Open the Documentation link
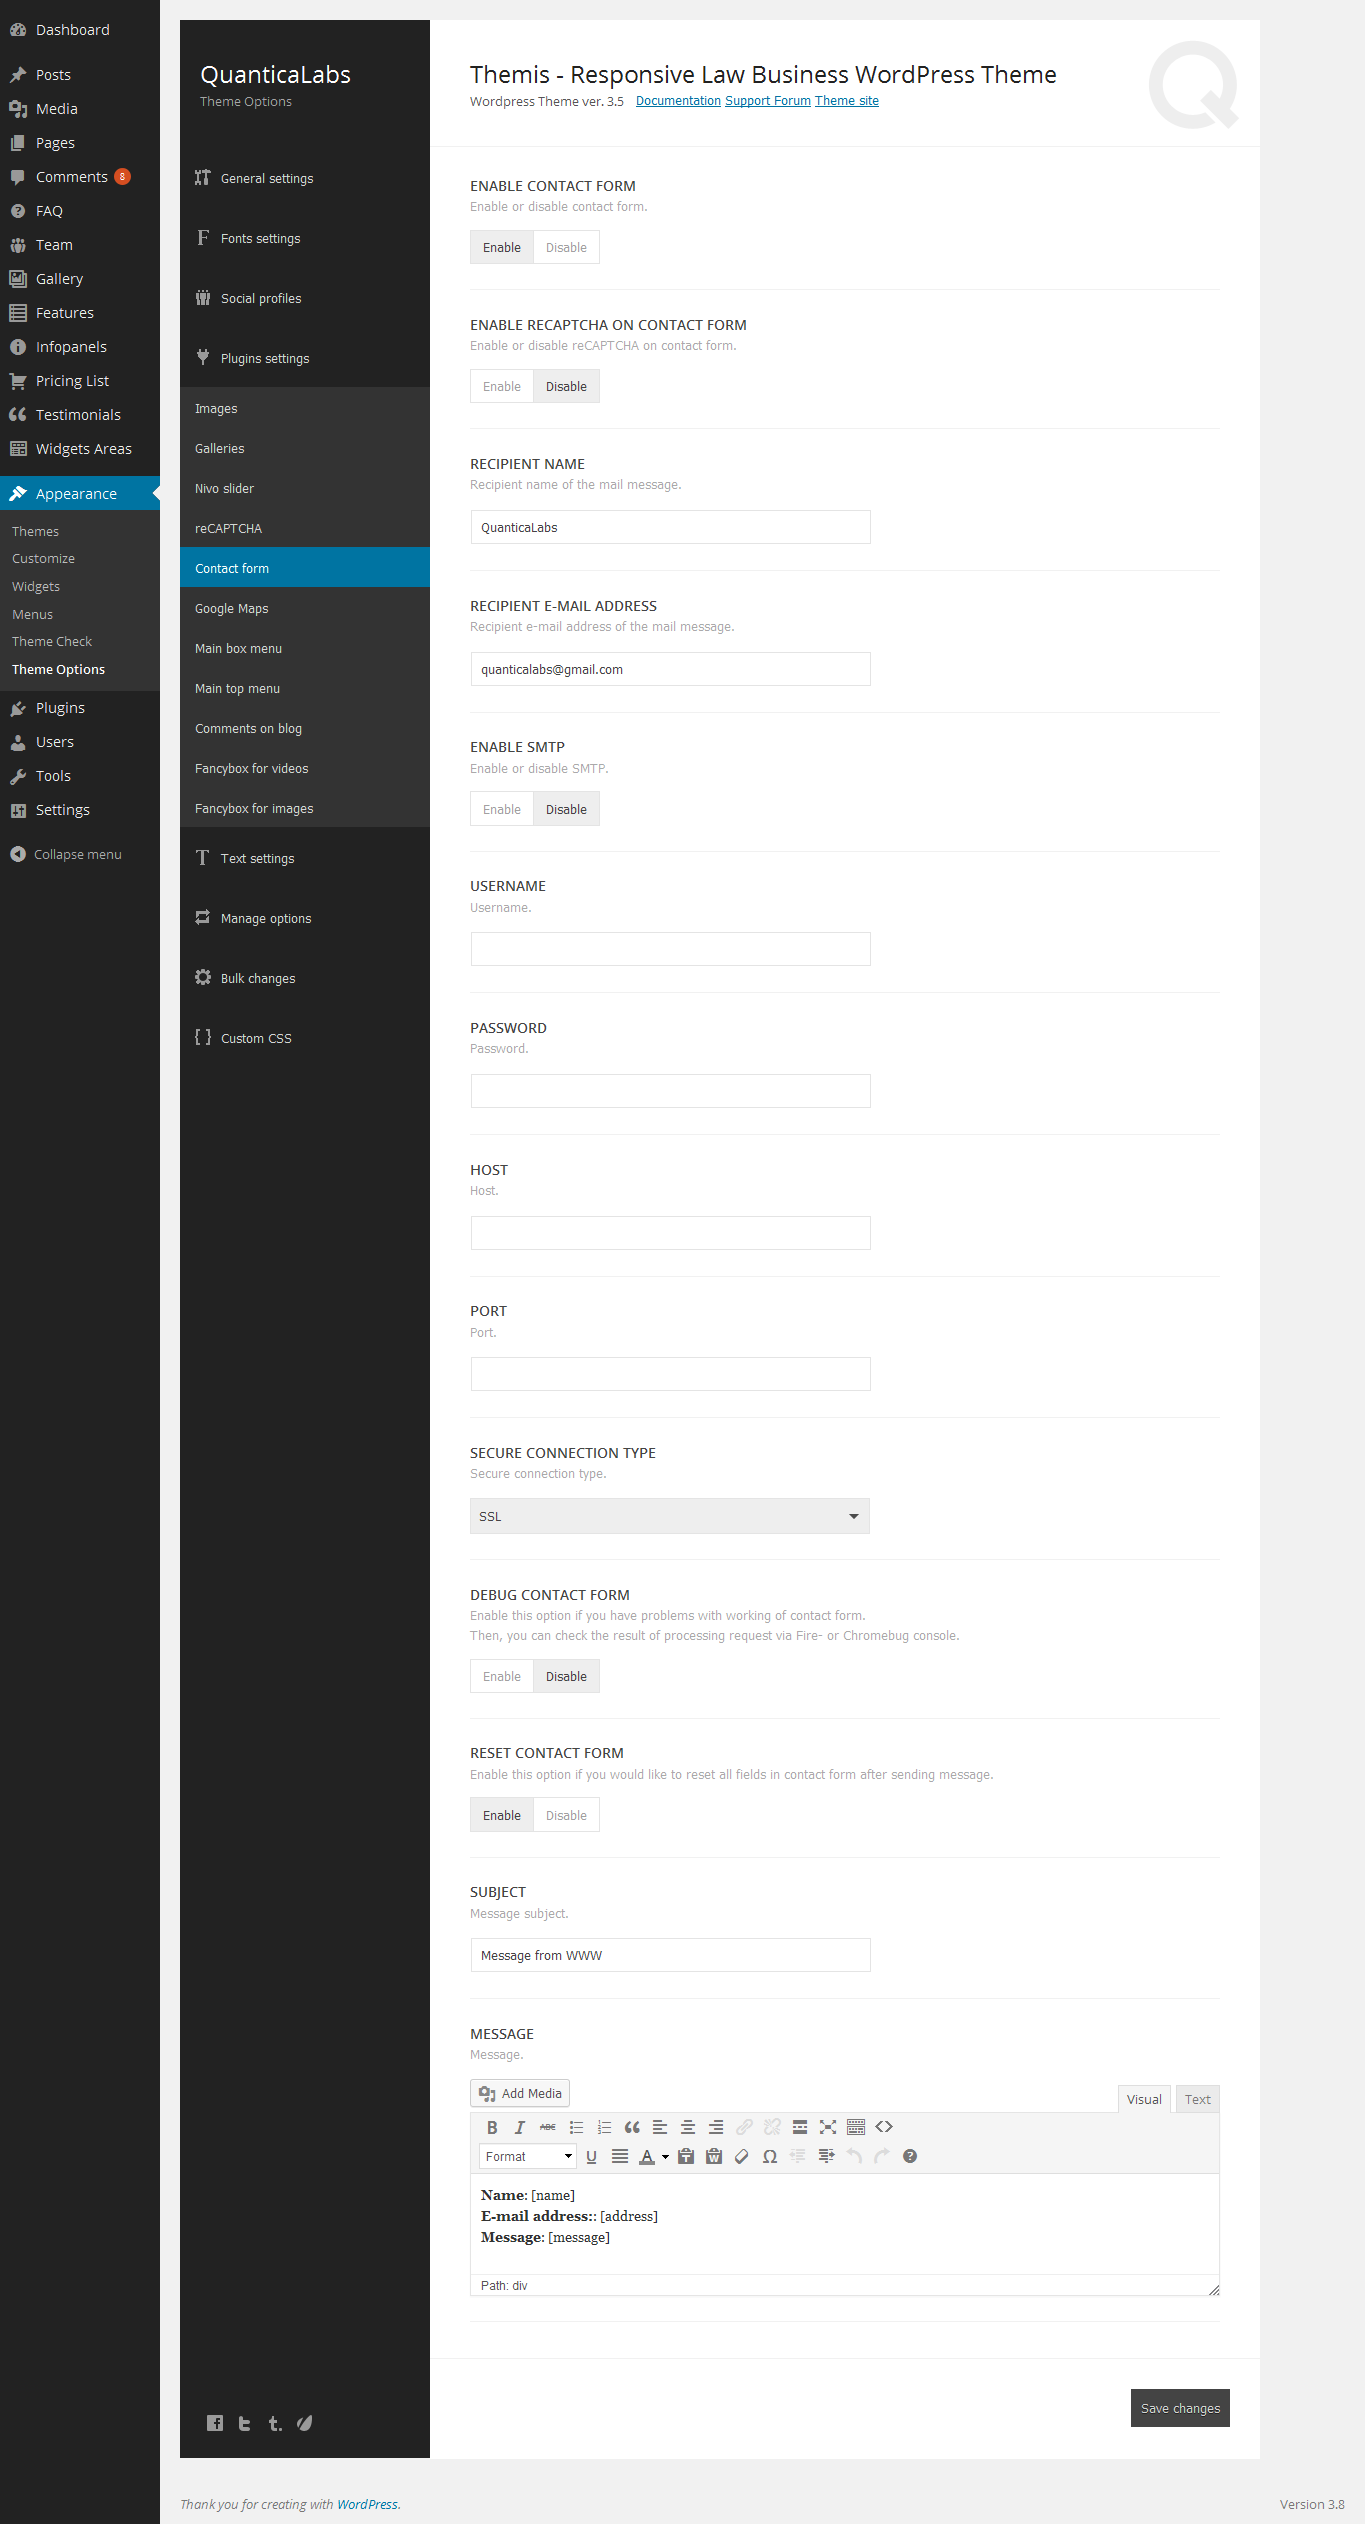This screenshot has width=1365, height=2524. pos(678,101)
